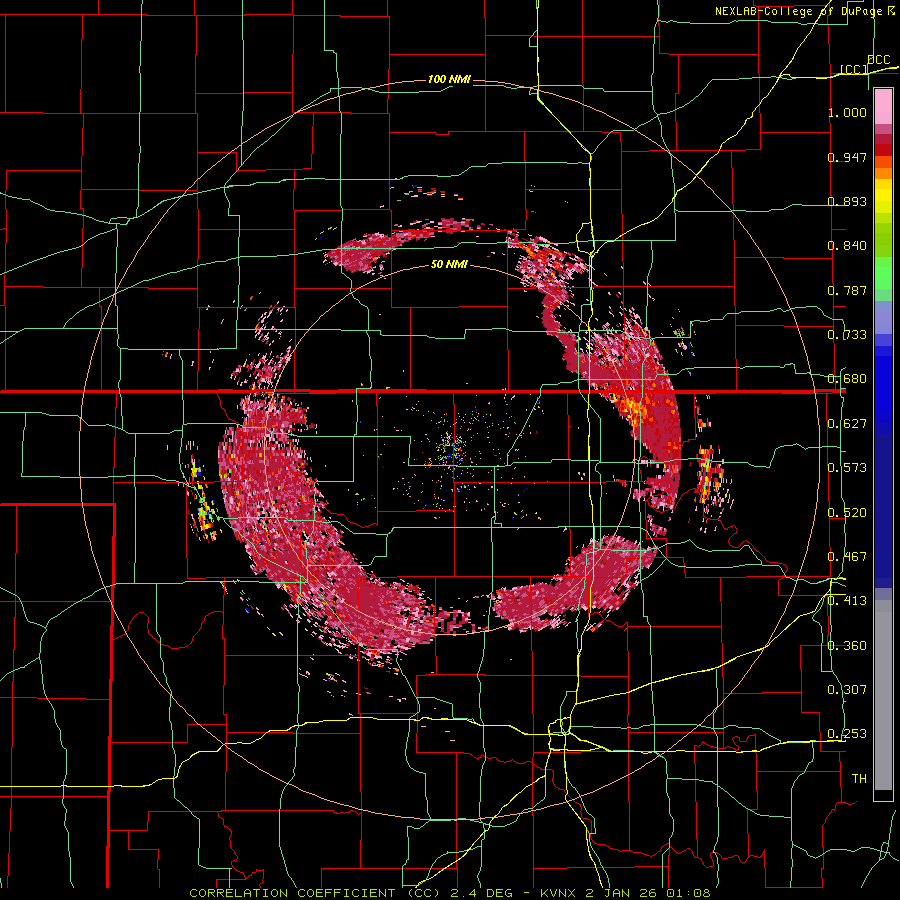Screen dimensions: 900x900
Task: Pick the light pink band topping the color bar
Action: (x=883, y=106)
